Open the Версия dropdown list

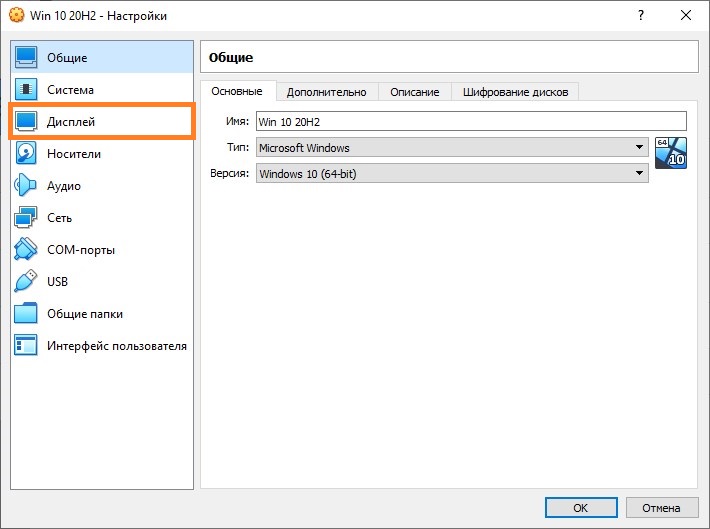(x=451, y=173)
